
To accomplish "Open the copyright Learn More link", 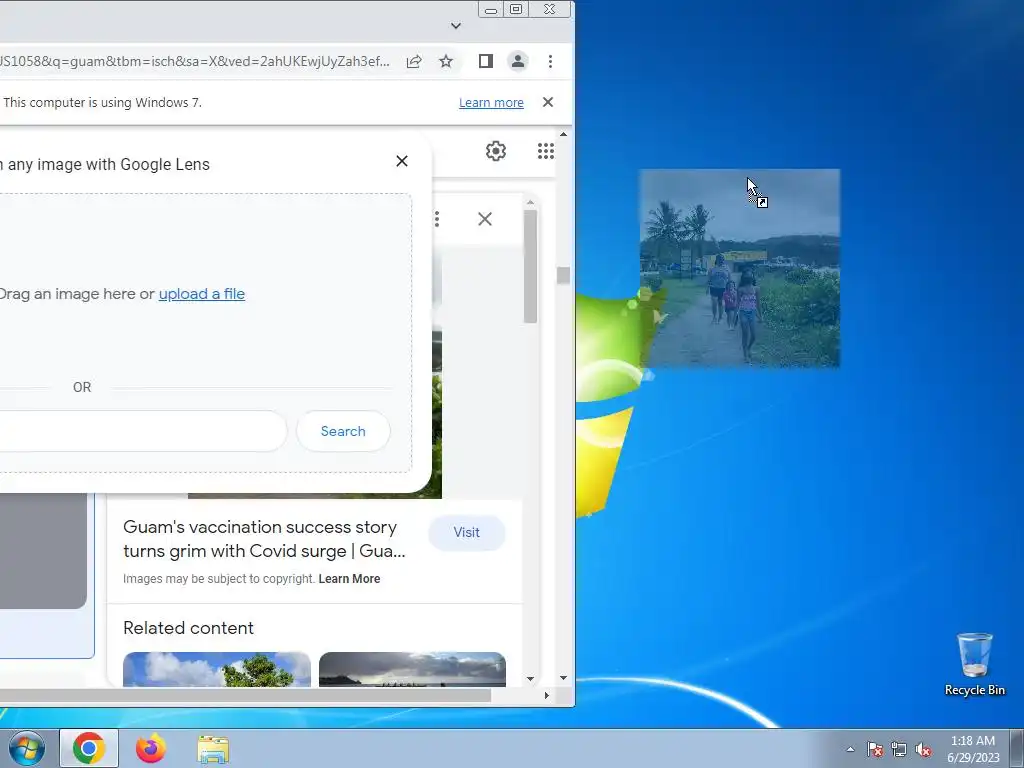I will click(x=349, y=579).
